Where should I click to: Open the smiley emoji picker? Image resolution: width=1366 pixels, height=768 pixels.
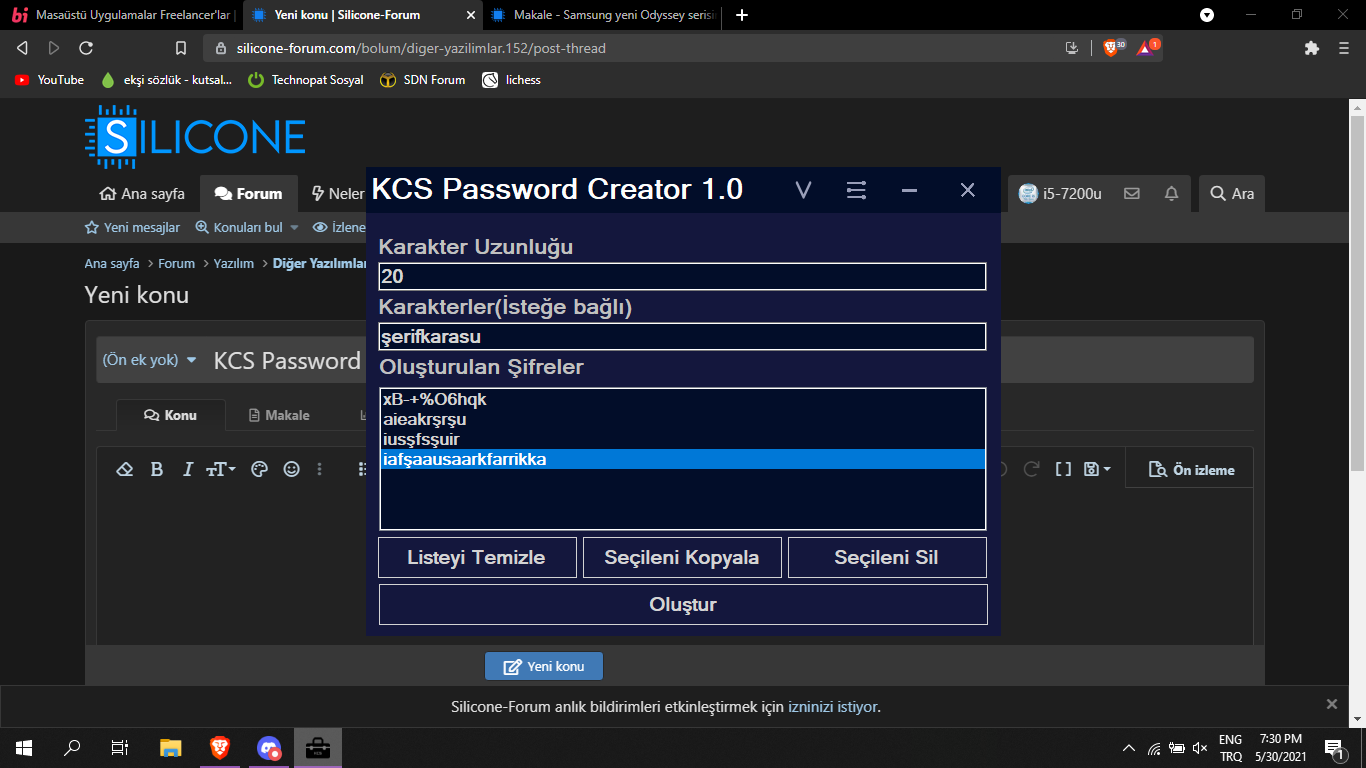(x=291, y=469)
